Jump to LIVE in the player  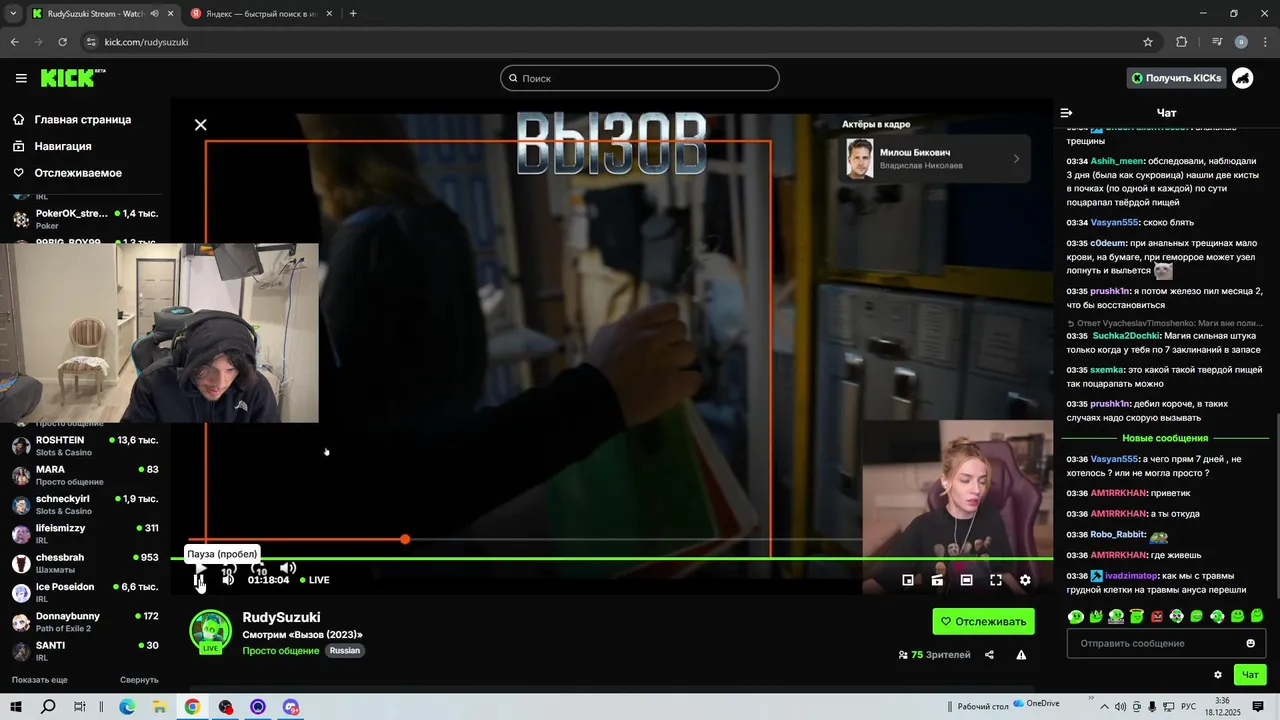pyautogui.click(x=315, y=580)
